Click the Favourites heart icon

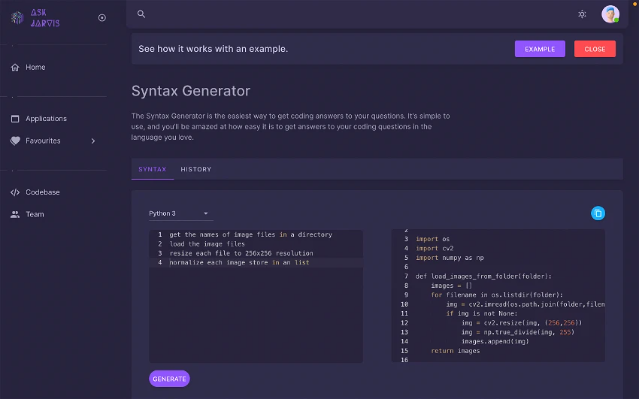pyautogui.click(x=15, y=141)
